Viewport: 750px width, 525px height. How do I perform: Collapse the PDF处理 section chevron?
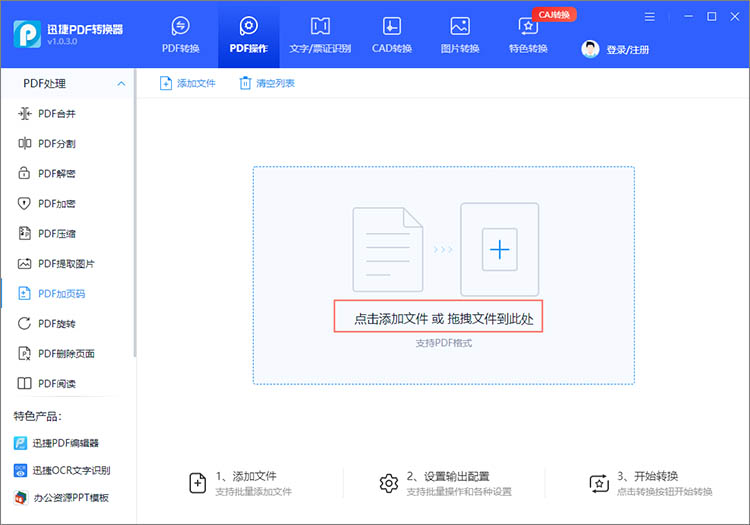coord(121,84)
